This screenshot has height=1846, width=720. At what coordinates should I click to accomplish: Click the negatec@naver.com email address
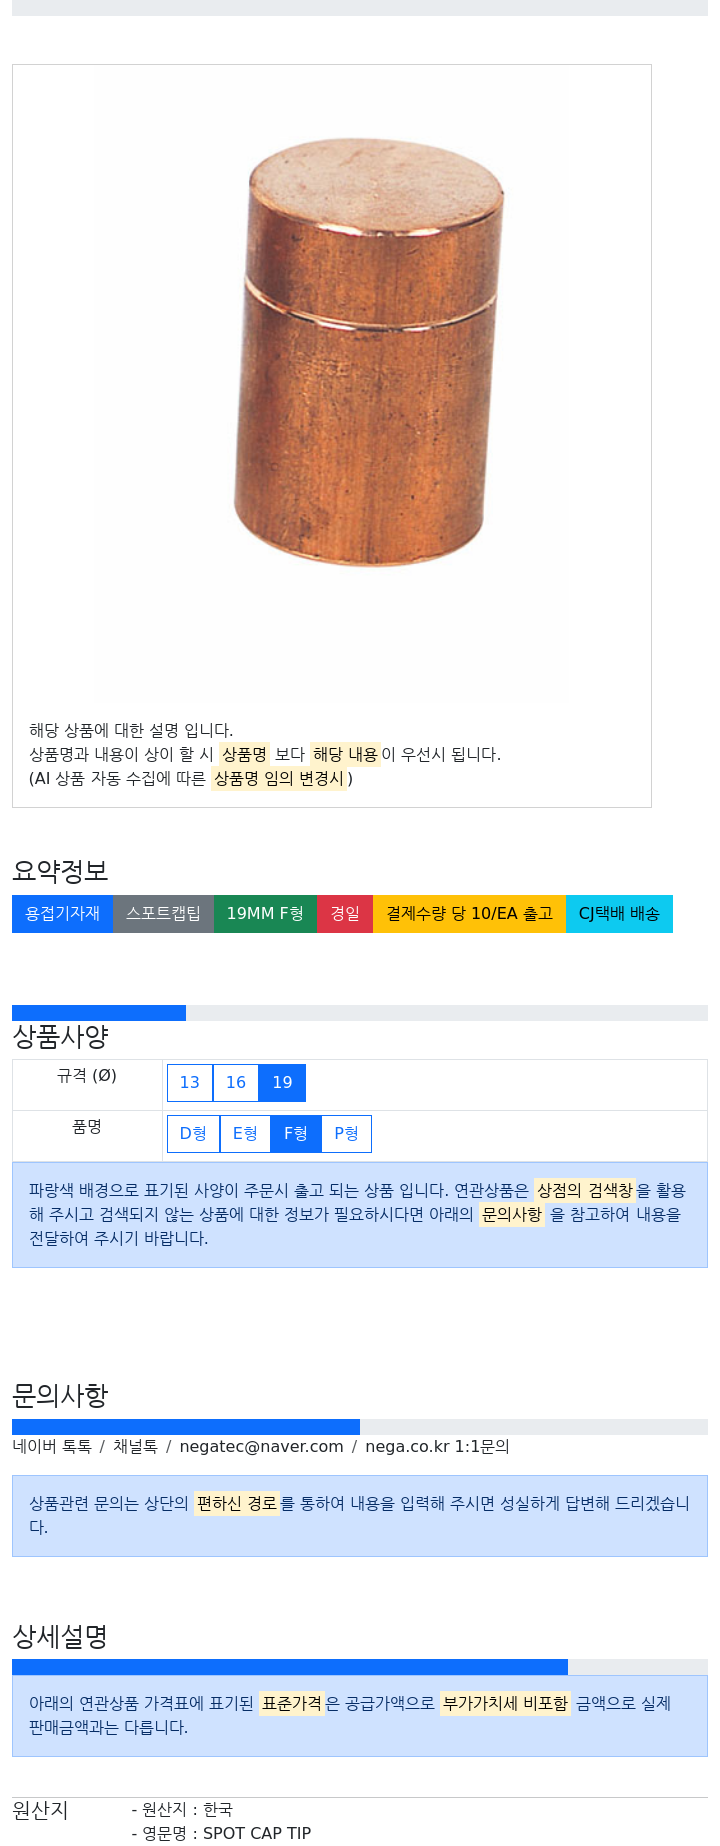coord(261,1446)
